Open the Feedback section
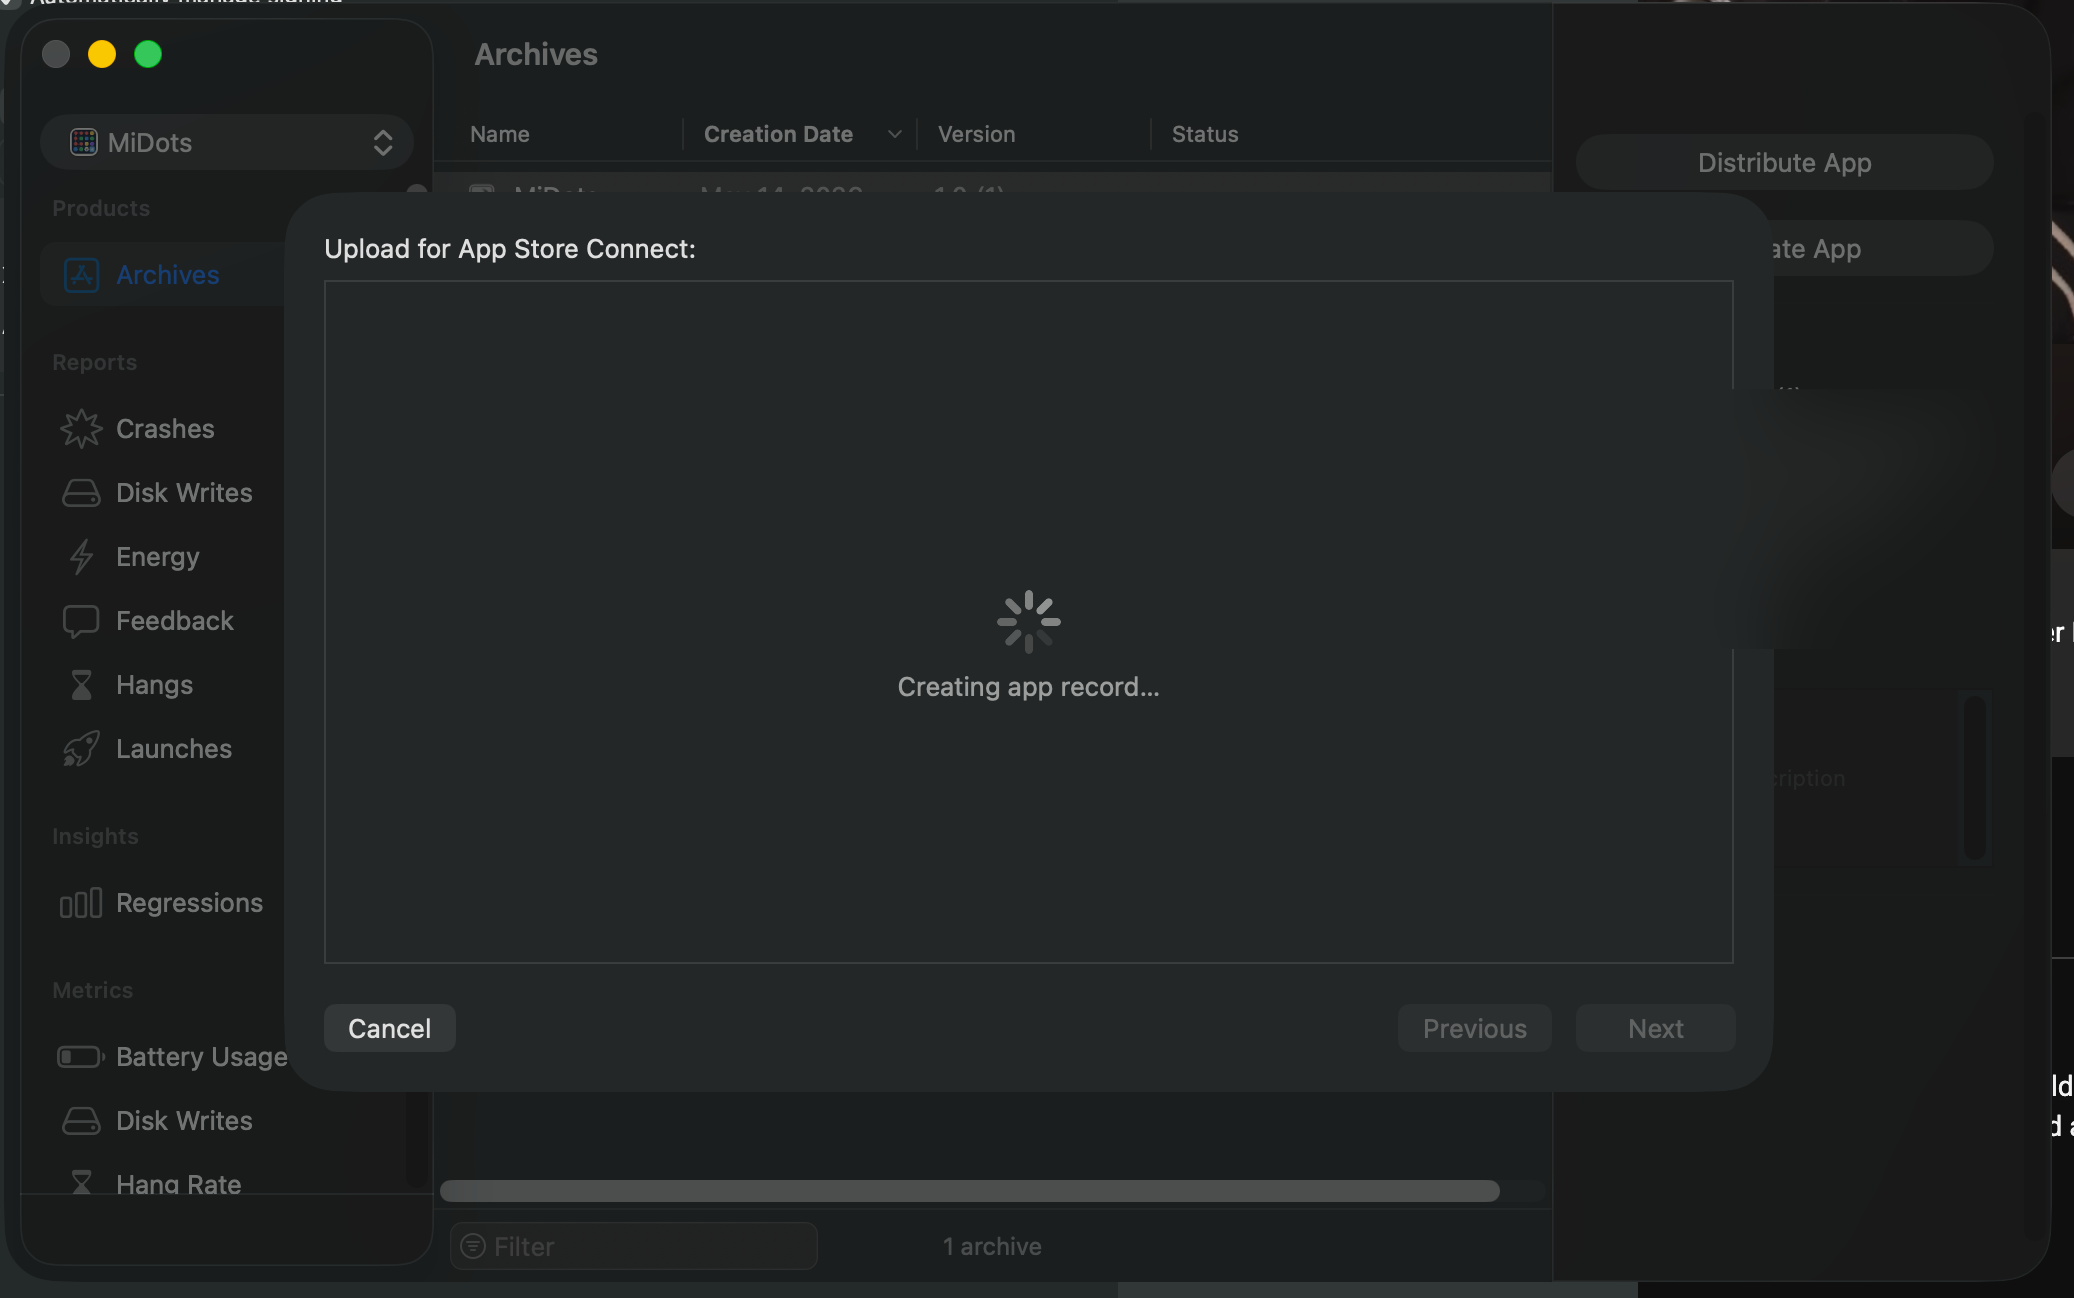Image resolution: width=2074 pixels, height=1298 pixels. tap(174, 621)
